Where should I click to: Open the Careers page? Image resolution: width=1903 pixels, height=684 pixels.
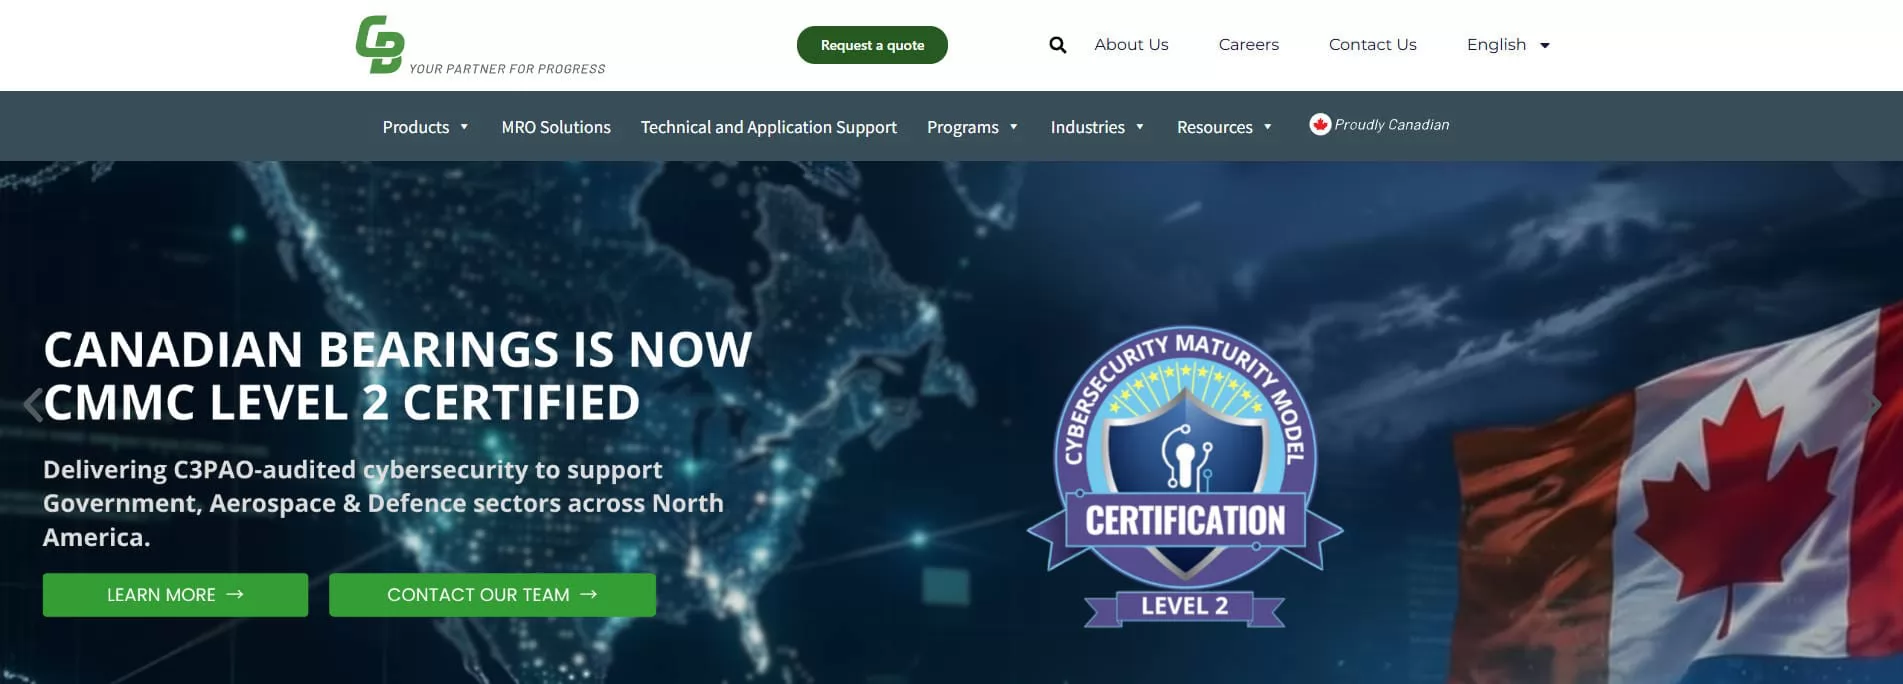point(1248,45)
